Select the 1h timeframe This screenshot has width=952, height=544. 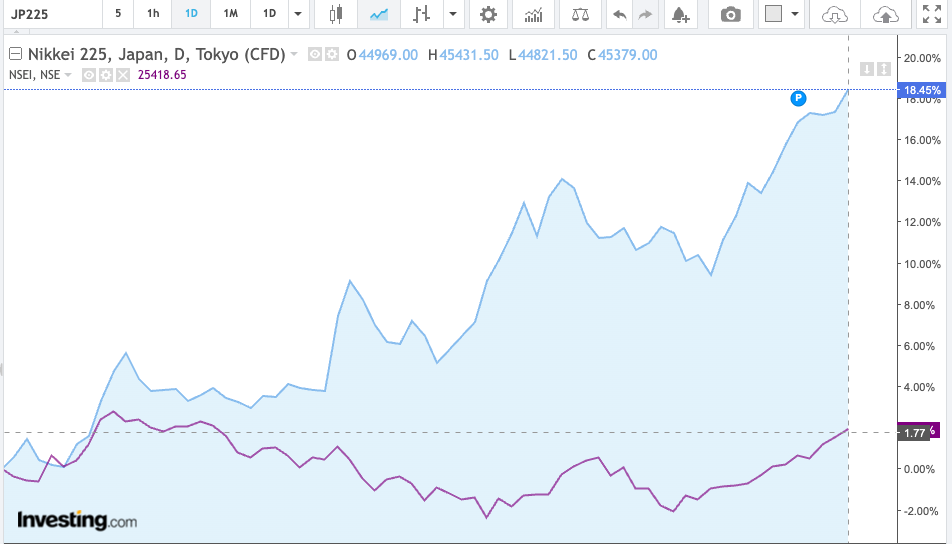pyautogui.click(x=152, y=14)
